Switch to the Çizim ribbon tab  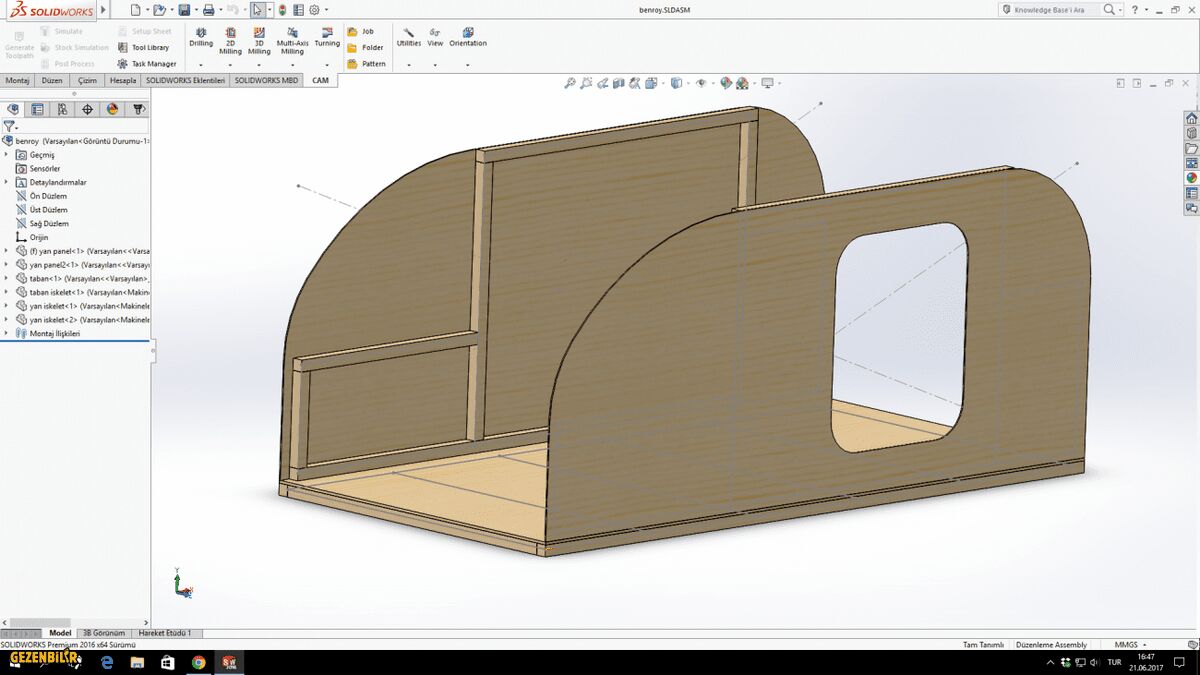point(88,80)
